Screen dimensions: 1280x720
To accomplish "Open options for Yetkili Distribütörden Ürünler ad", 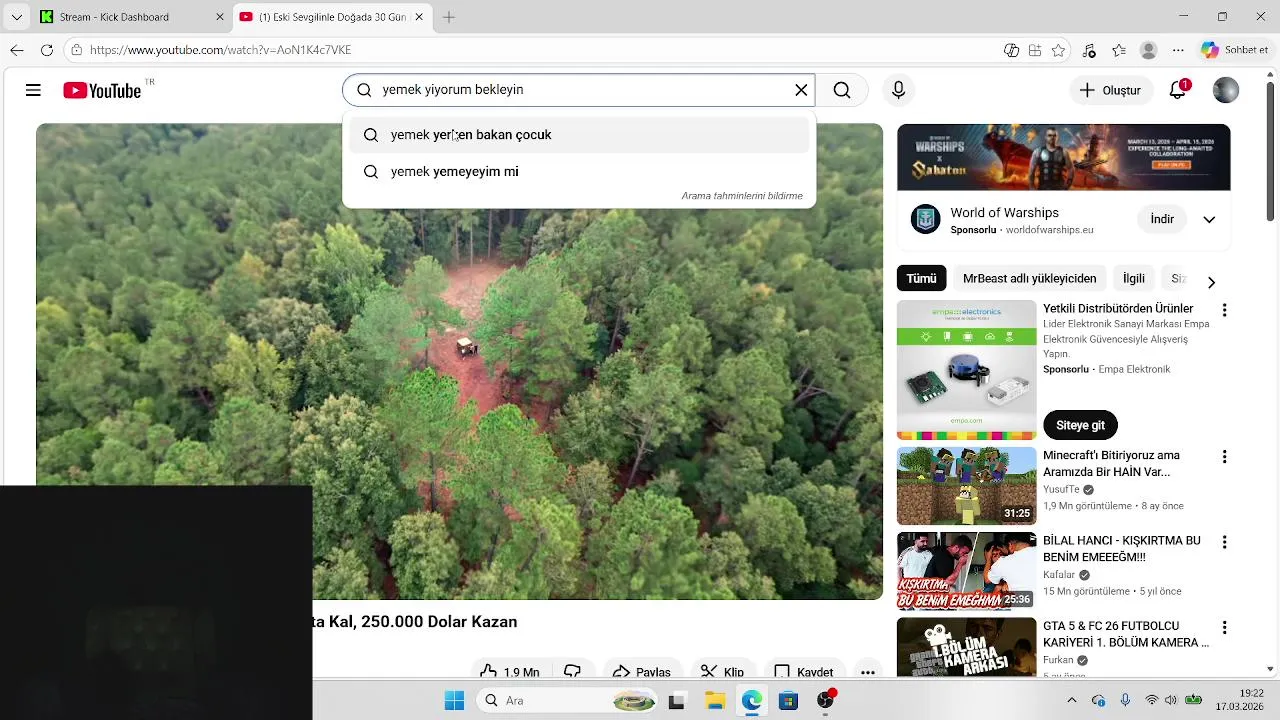I will point(1224,311).
